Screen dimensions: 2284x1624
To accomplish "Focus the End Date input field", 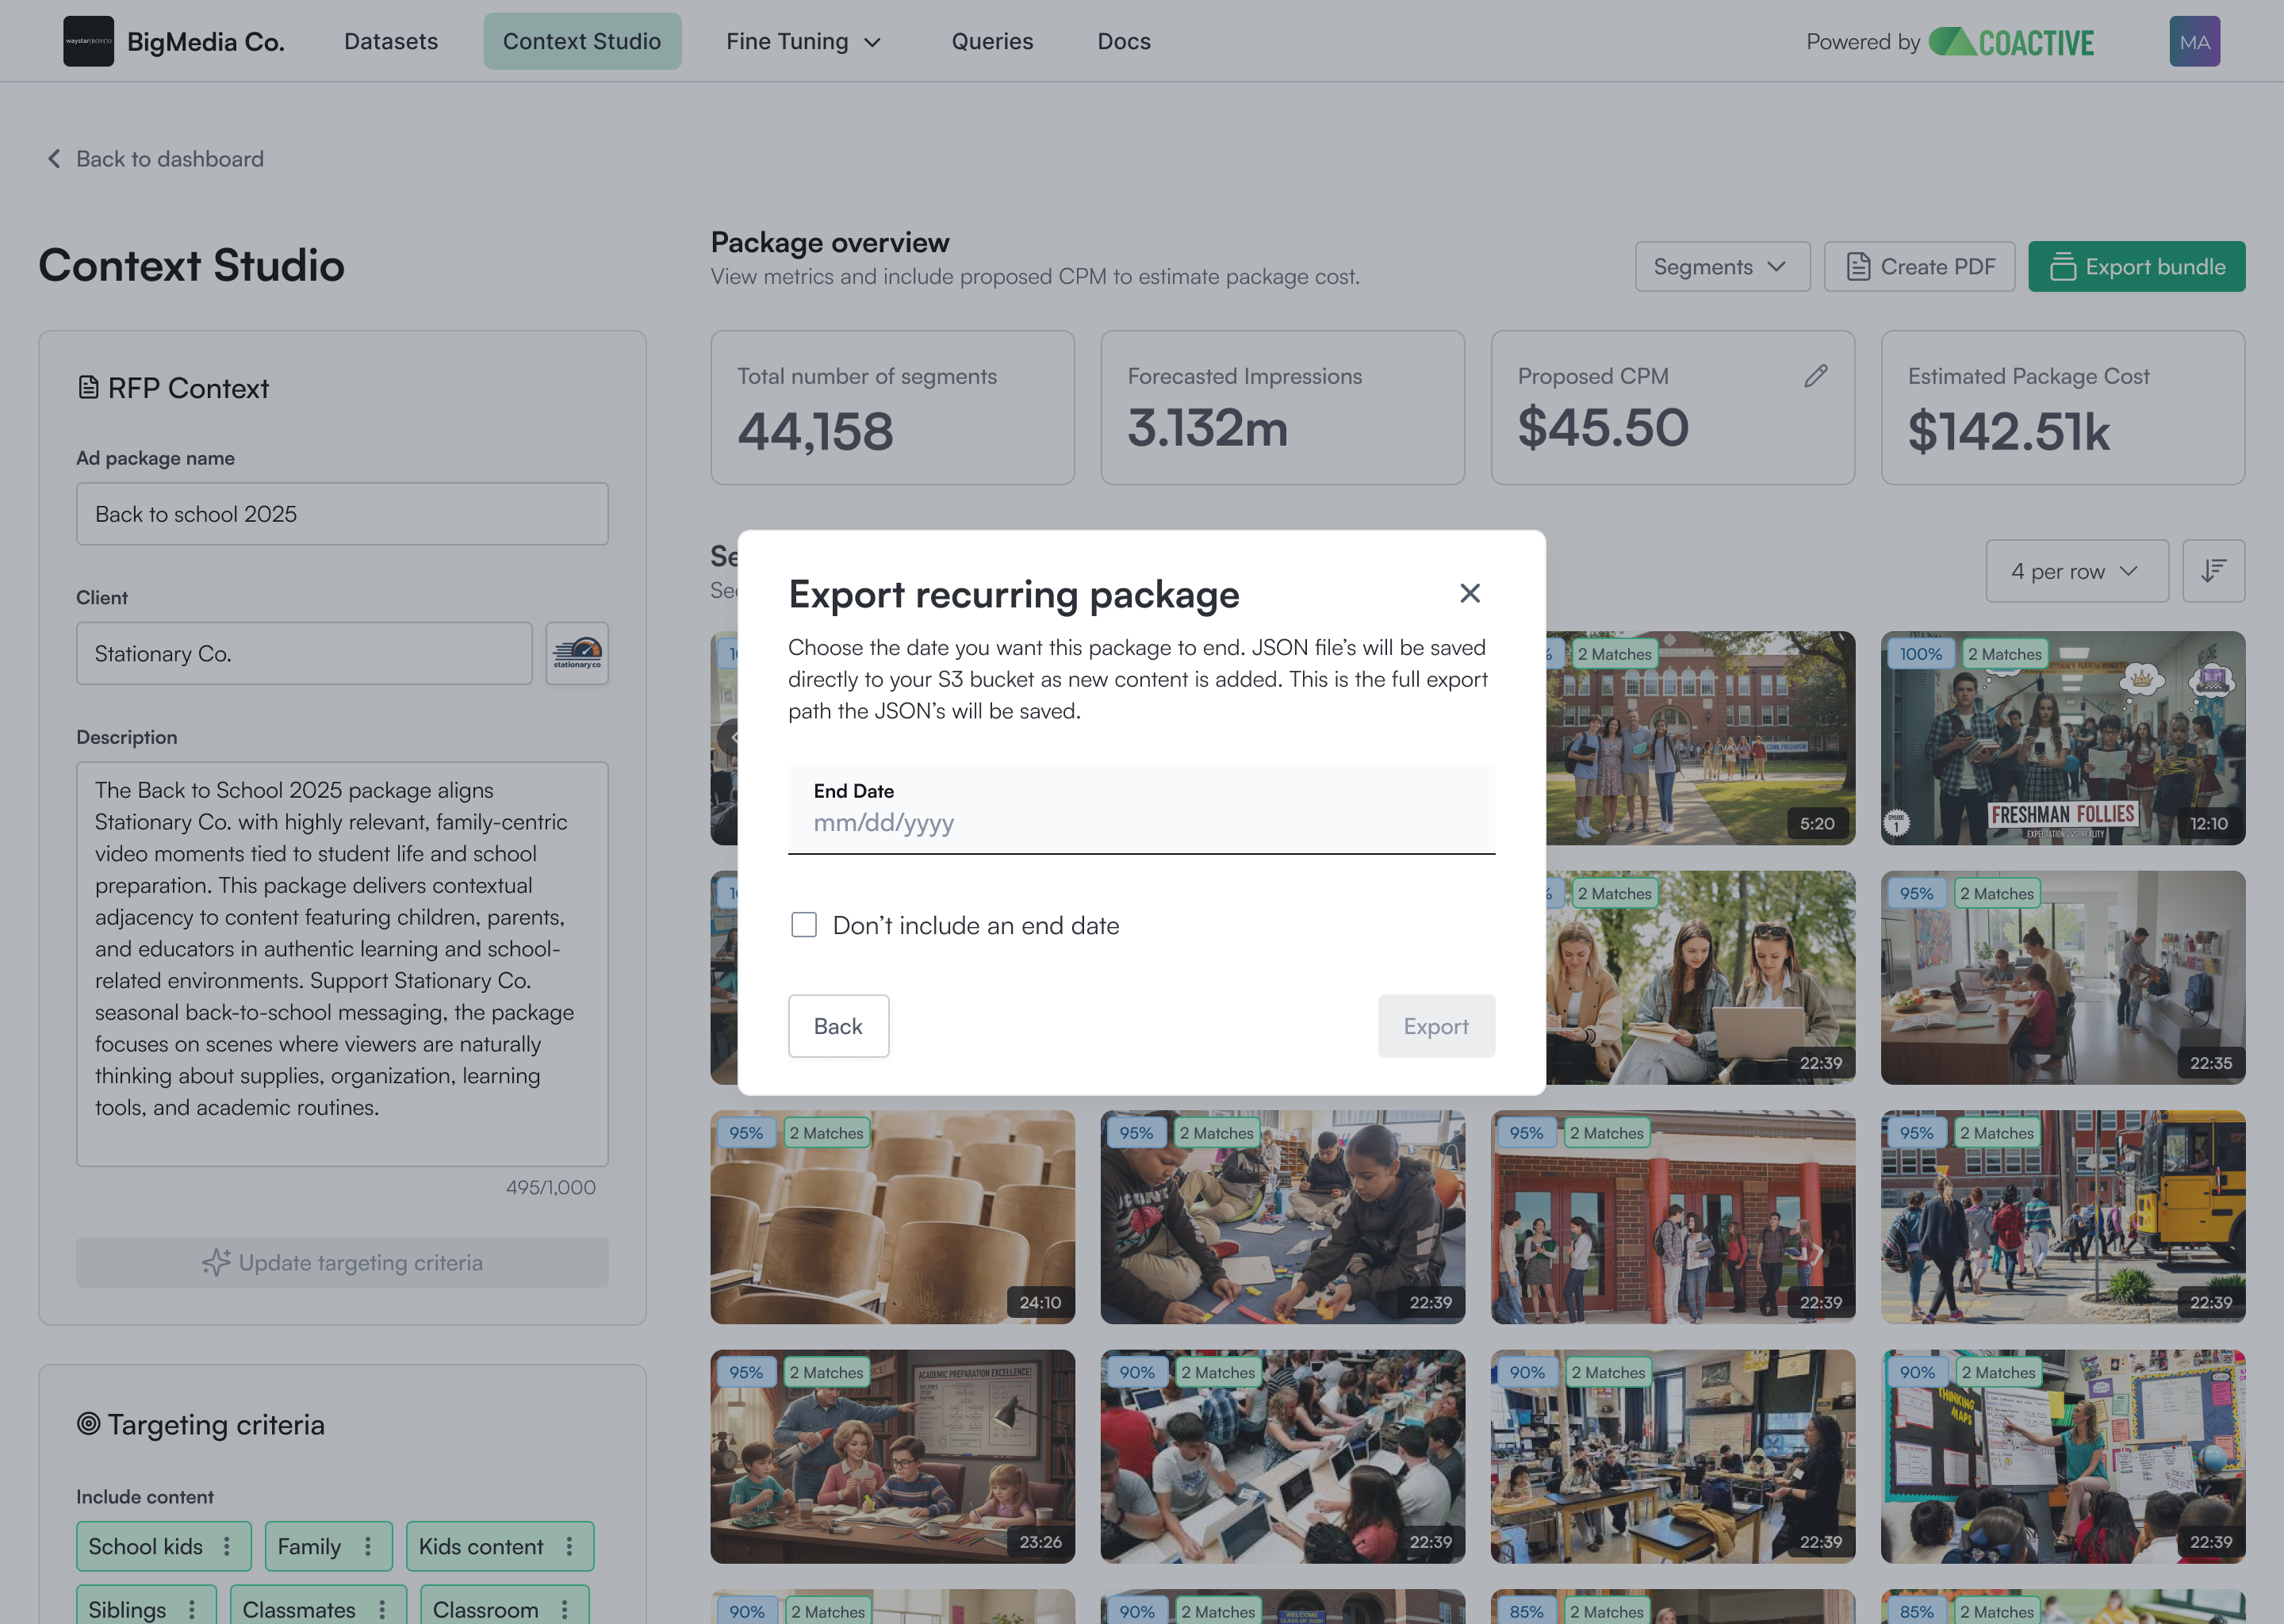I will click(1141, 810).
